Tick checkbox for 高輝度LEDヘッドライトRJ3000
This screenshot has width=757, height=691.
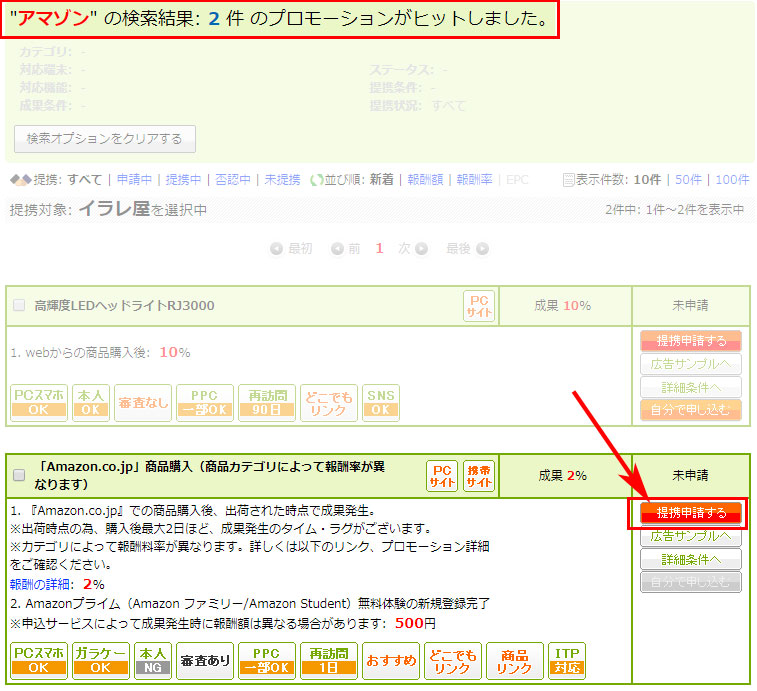coord(19,305)
